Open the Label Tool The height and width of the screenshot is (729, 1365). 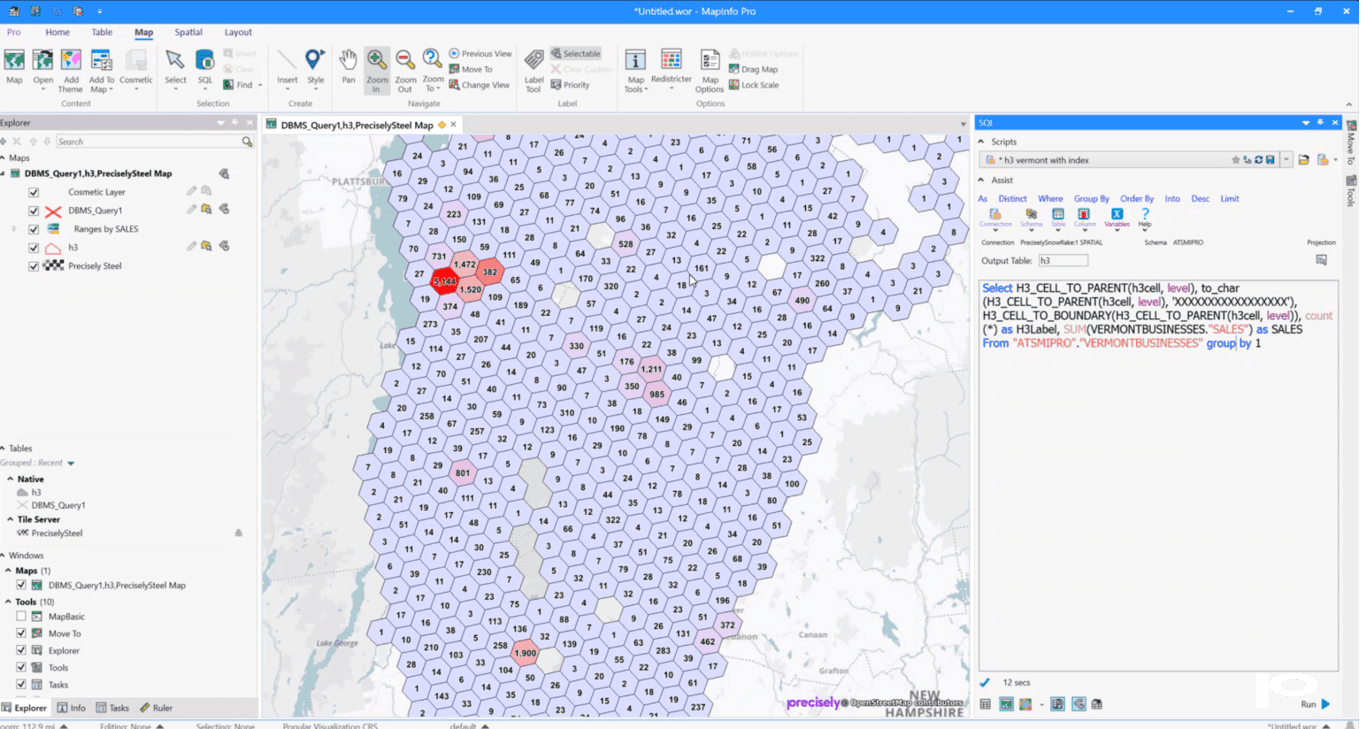click(534, 70)
